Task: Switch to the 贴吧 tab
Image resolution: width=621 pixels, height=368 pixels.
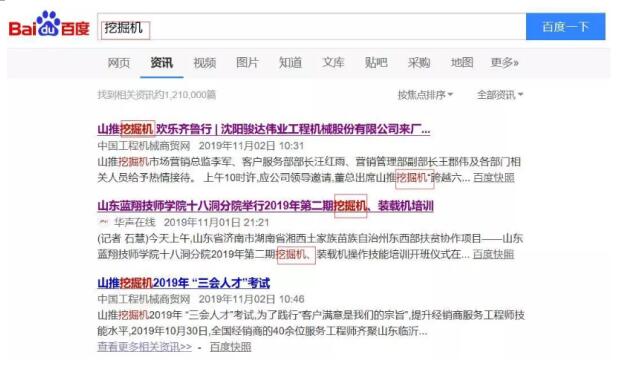Action: pos(376,62)
